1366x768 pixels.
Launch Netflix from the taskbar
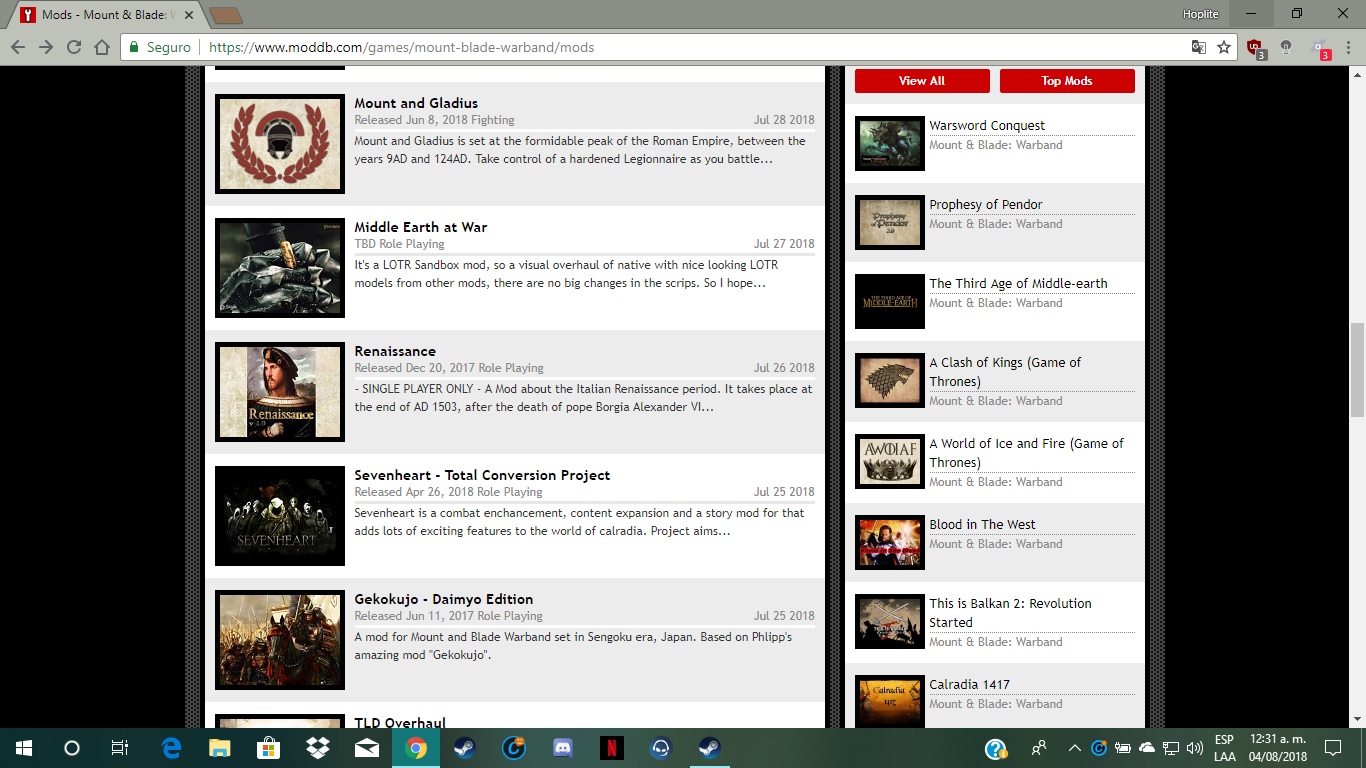pyautogui.click(x=611, y=748)
